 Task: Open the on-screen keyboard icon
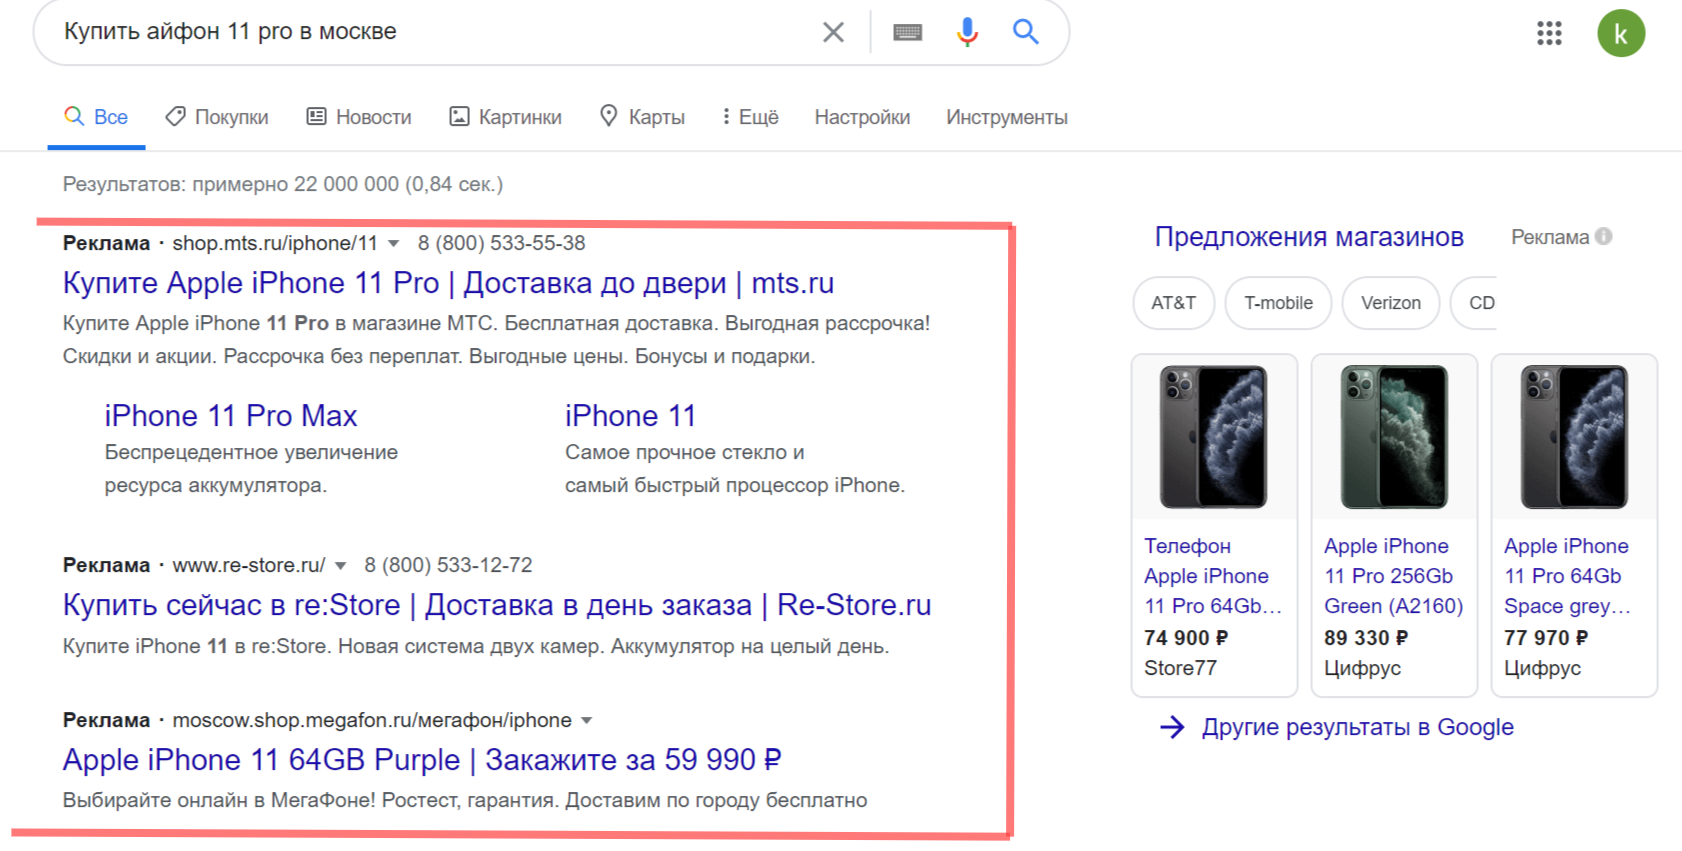click(x=908, y=33)
